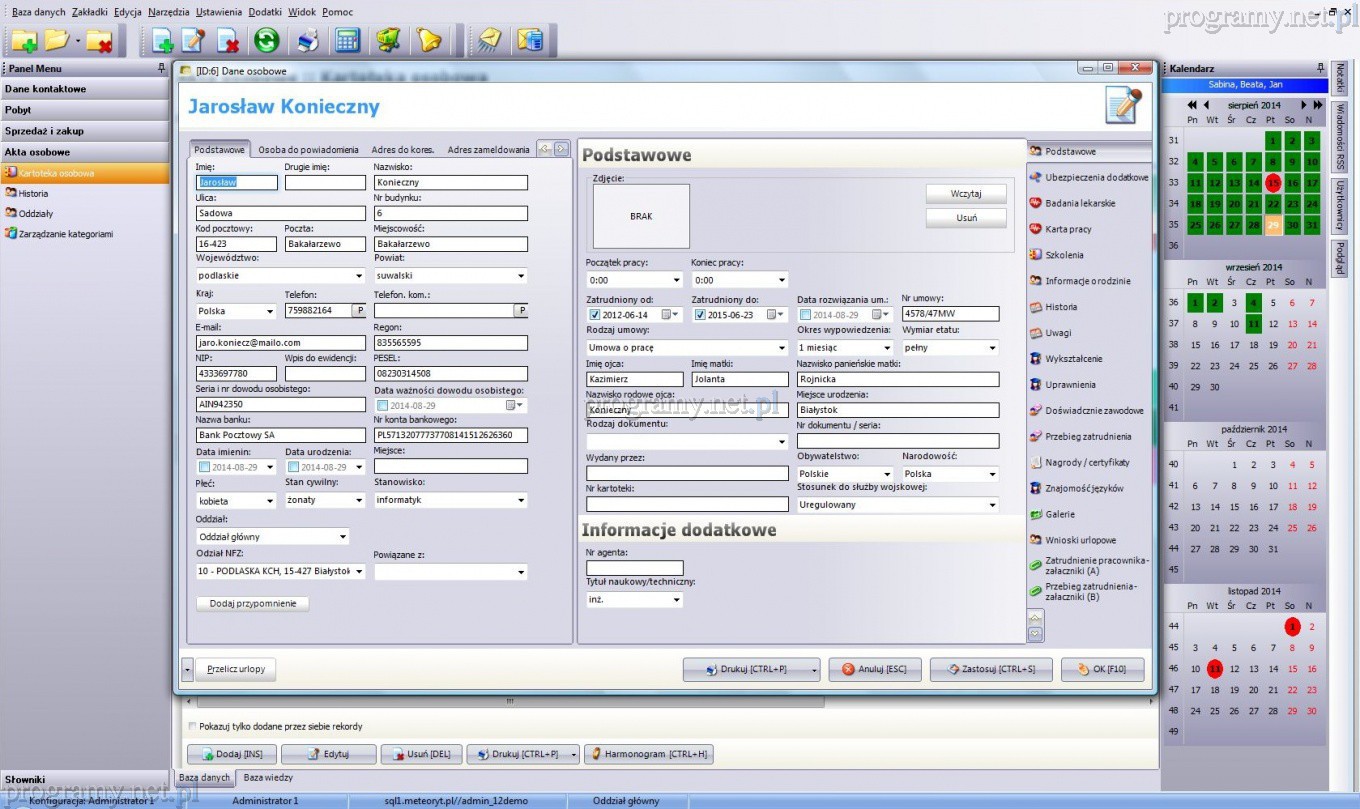Uncheck the 'Zatrudniony od' date checkbox

tap(595, 315)
